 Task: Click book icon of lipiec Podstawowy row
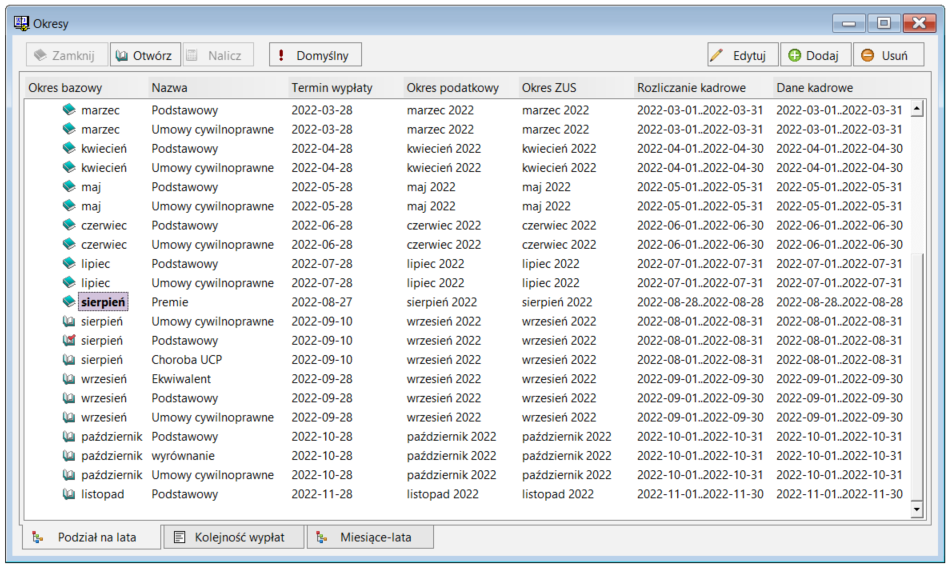(x=70, y=263)
